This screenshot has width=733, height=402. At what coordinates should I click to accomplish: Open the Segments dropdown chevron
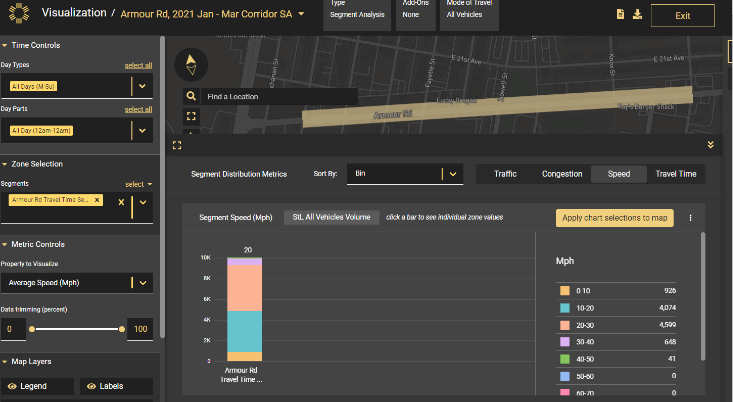(x=143, y=202)
